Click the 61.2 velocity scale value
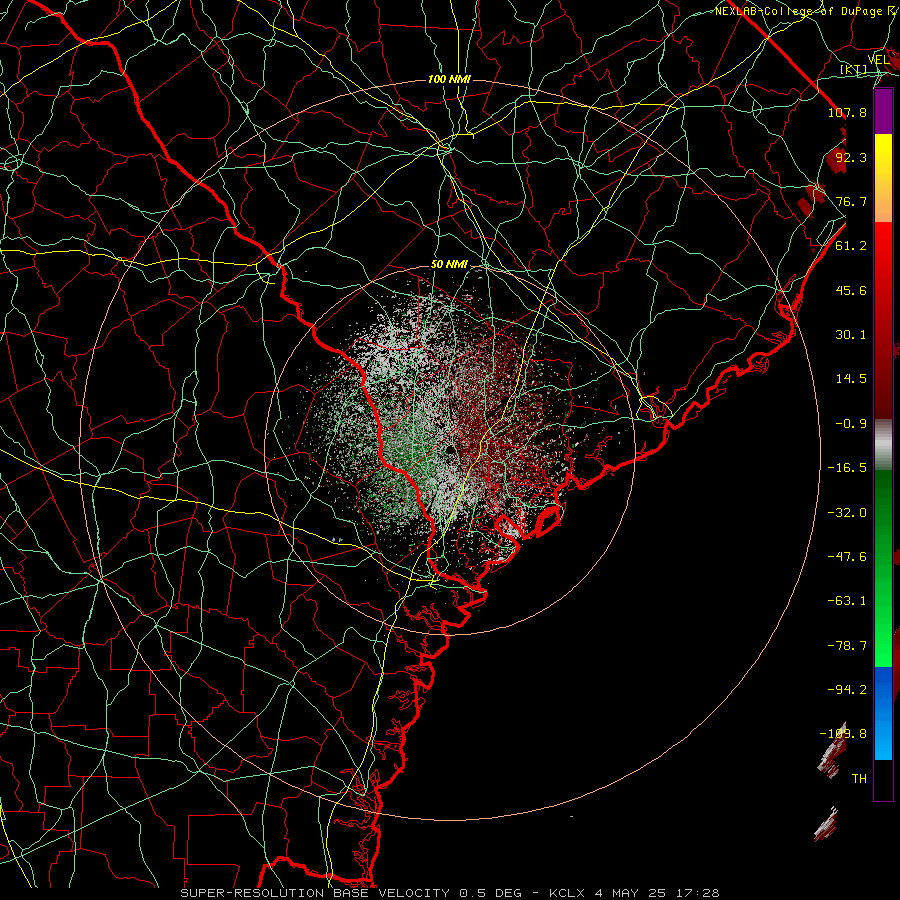The height and width of the screenshot is (900, 900). pos(851,246)
